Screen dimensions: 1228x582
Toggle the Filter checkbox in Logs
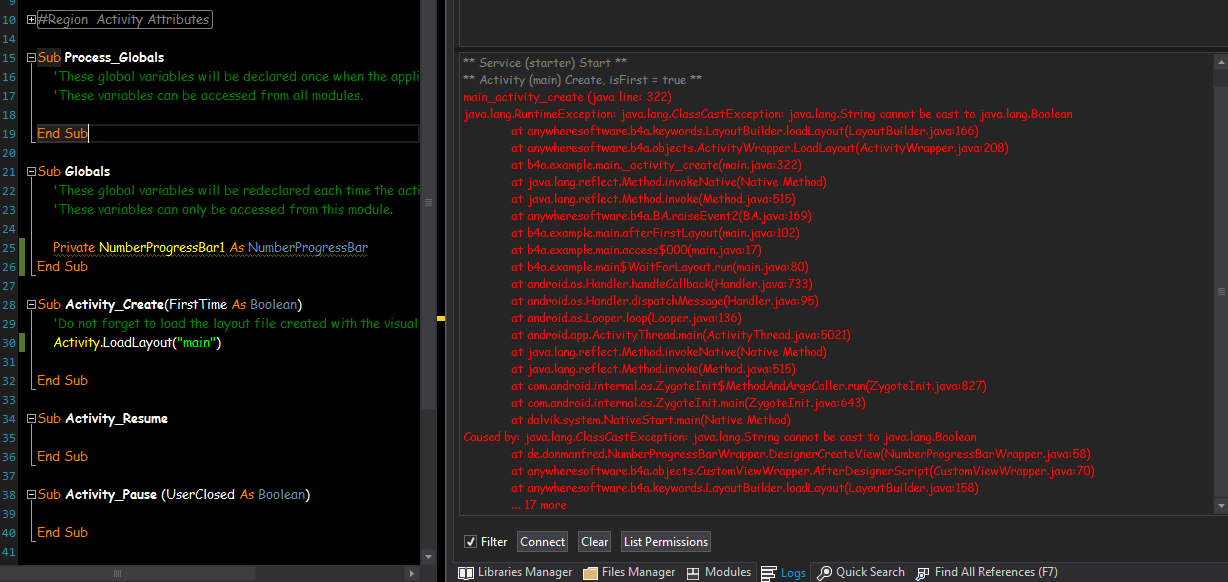click(x=470, y=542)
